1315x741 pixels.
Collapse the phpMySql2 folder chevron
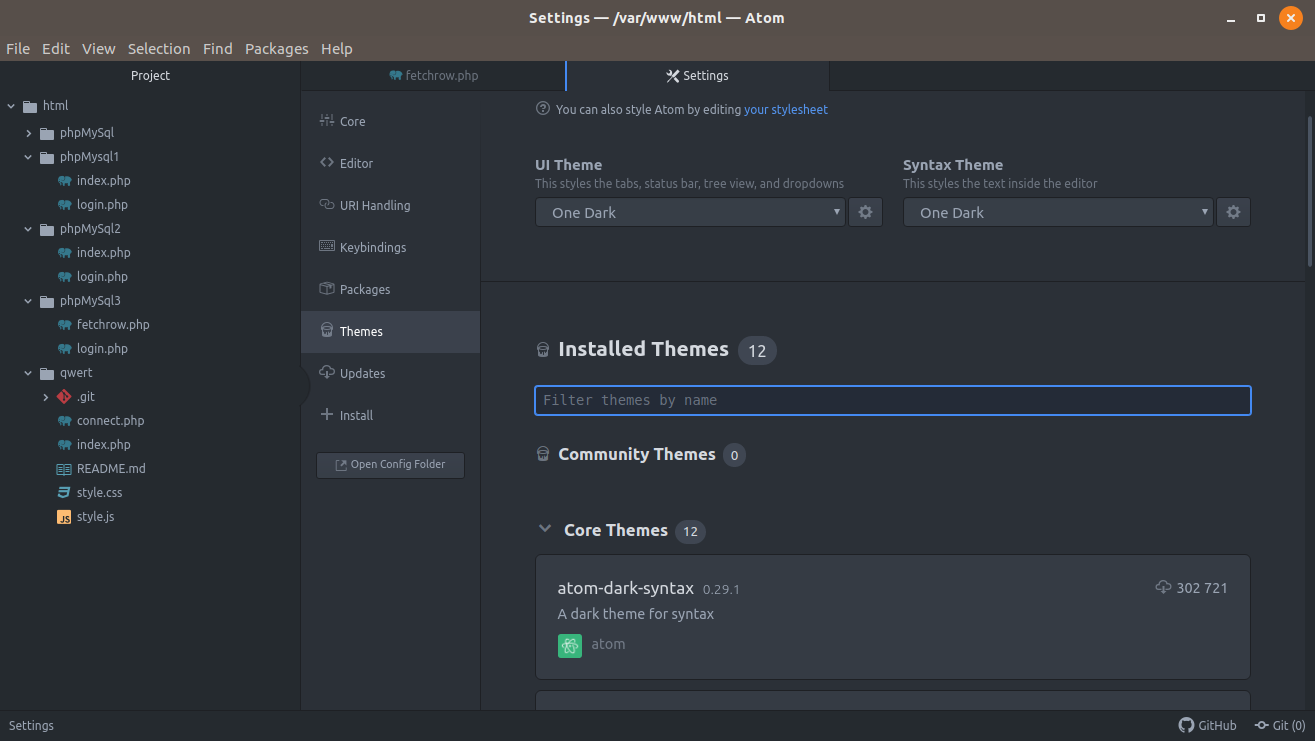pos(29,229)
